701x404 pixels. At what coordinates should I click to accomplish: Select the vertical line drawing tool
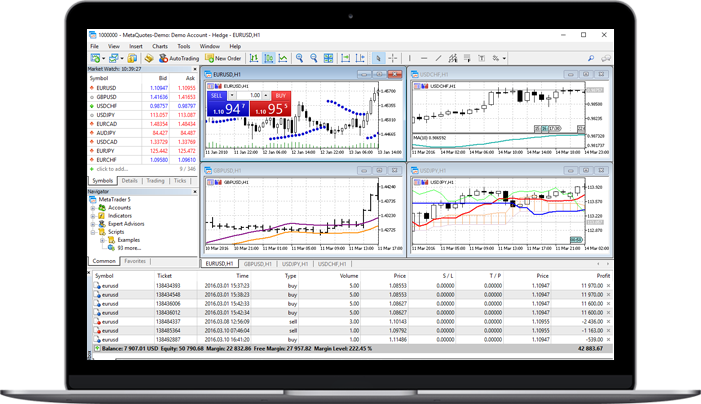coord(410,58)
